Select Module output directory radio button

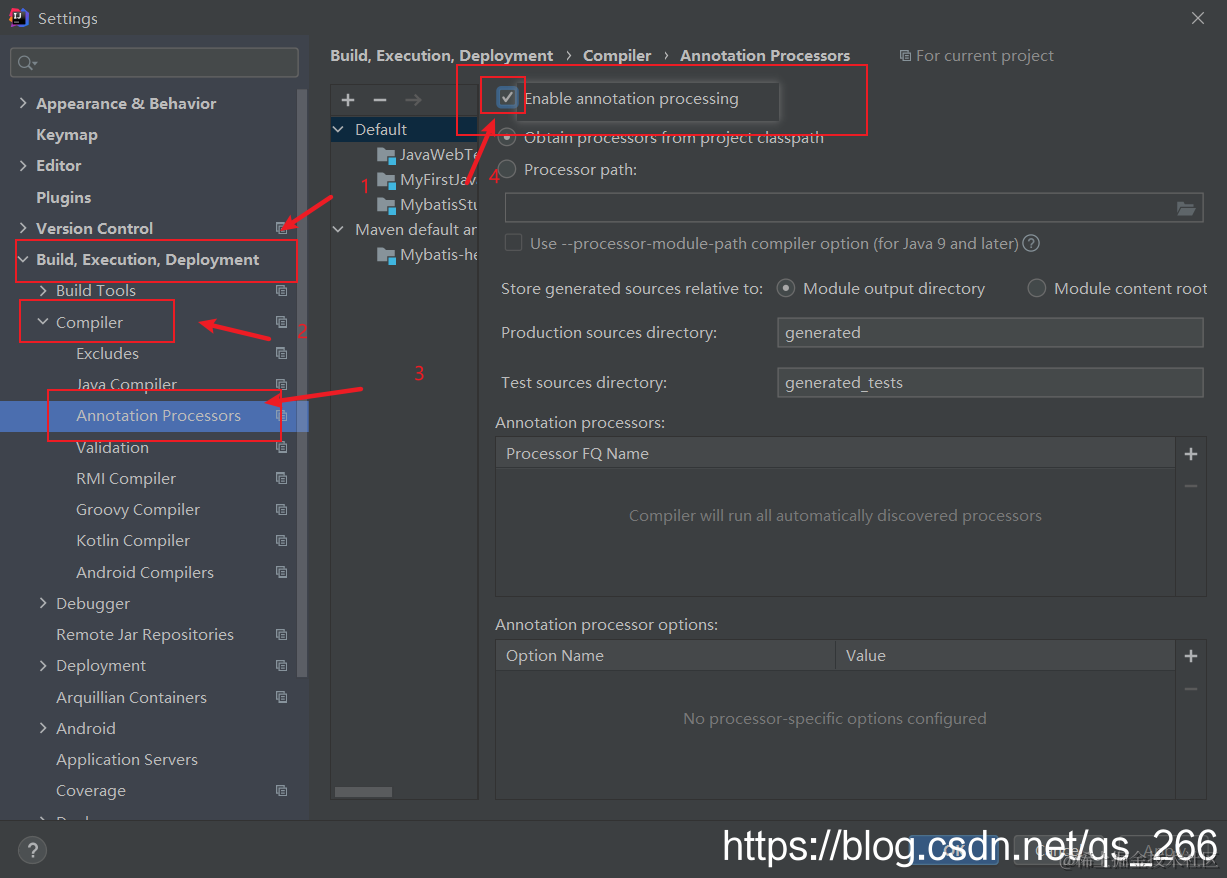point(786,288)
